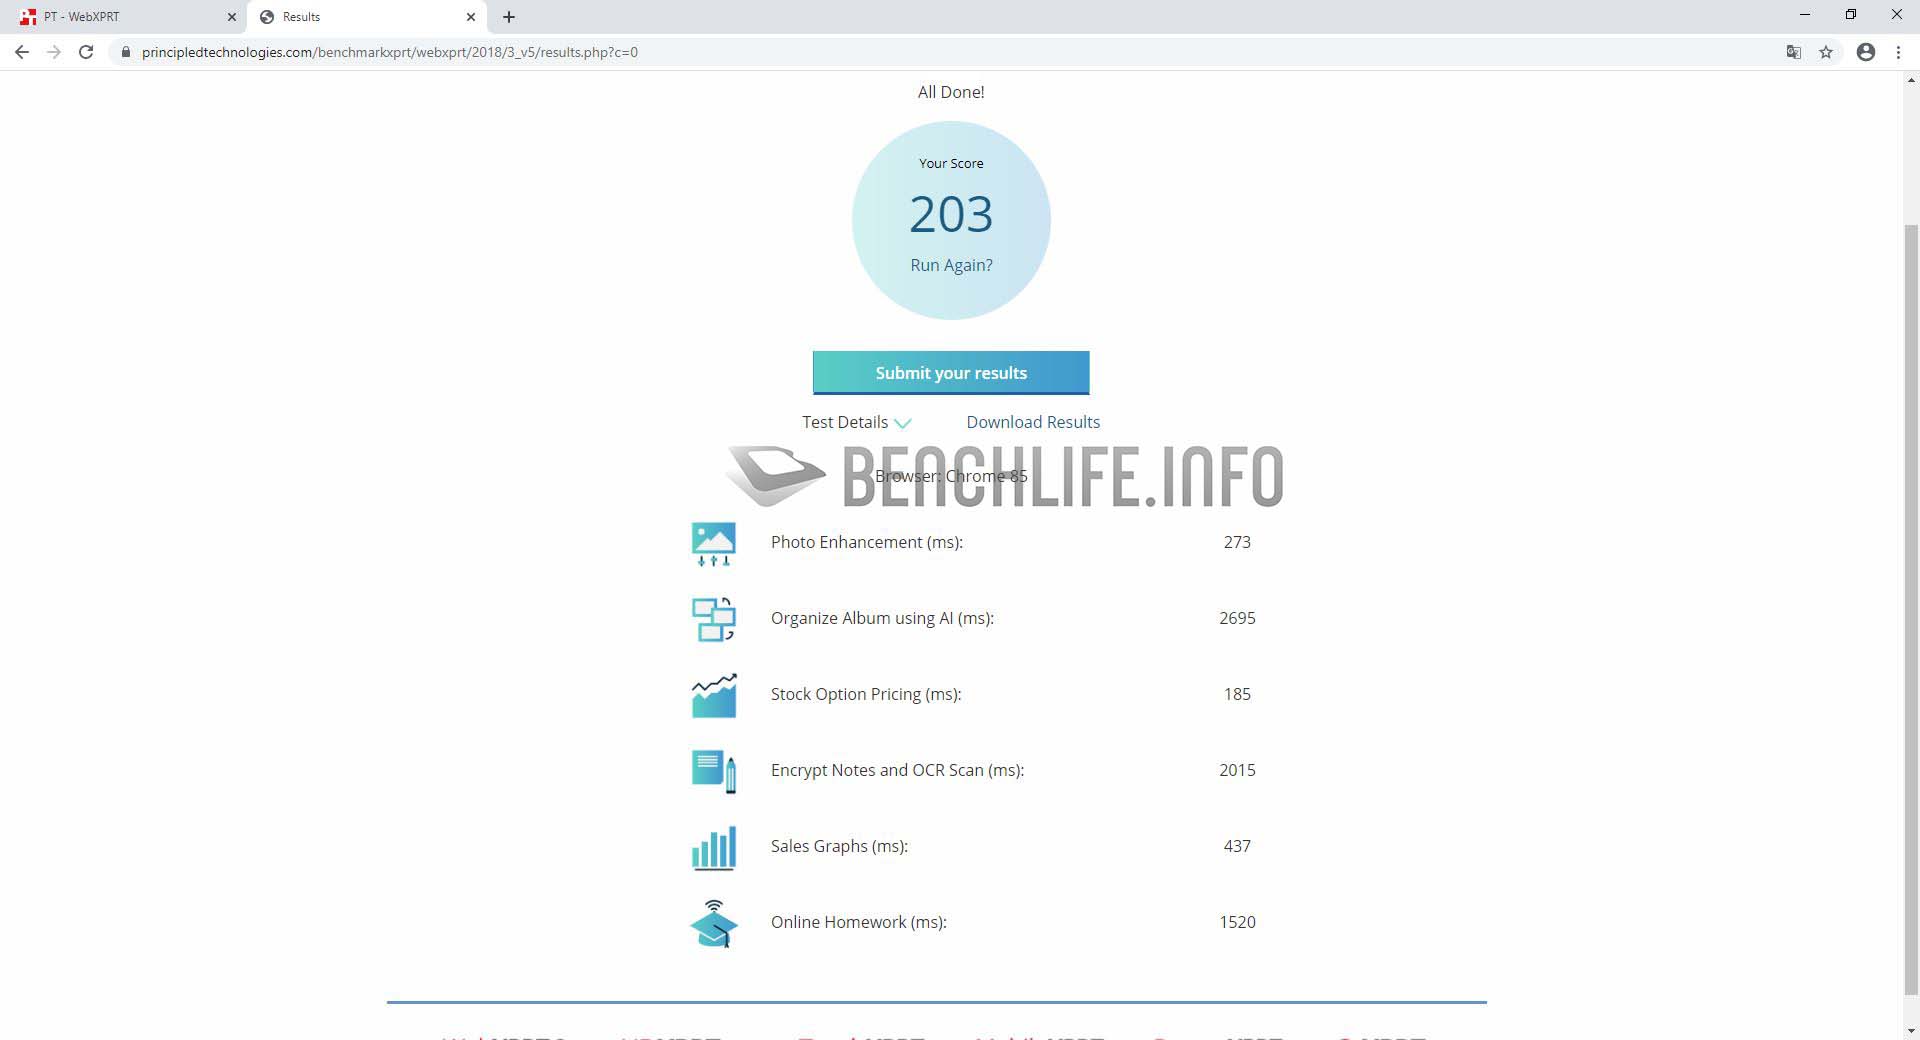
Task: Open a new browser tab
Action: [x=509, y=17]
